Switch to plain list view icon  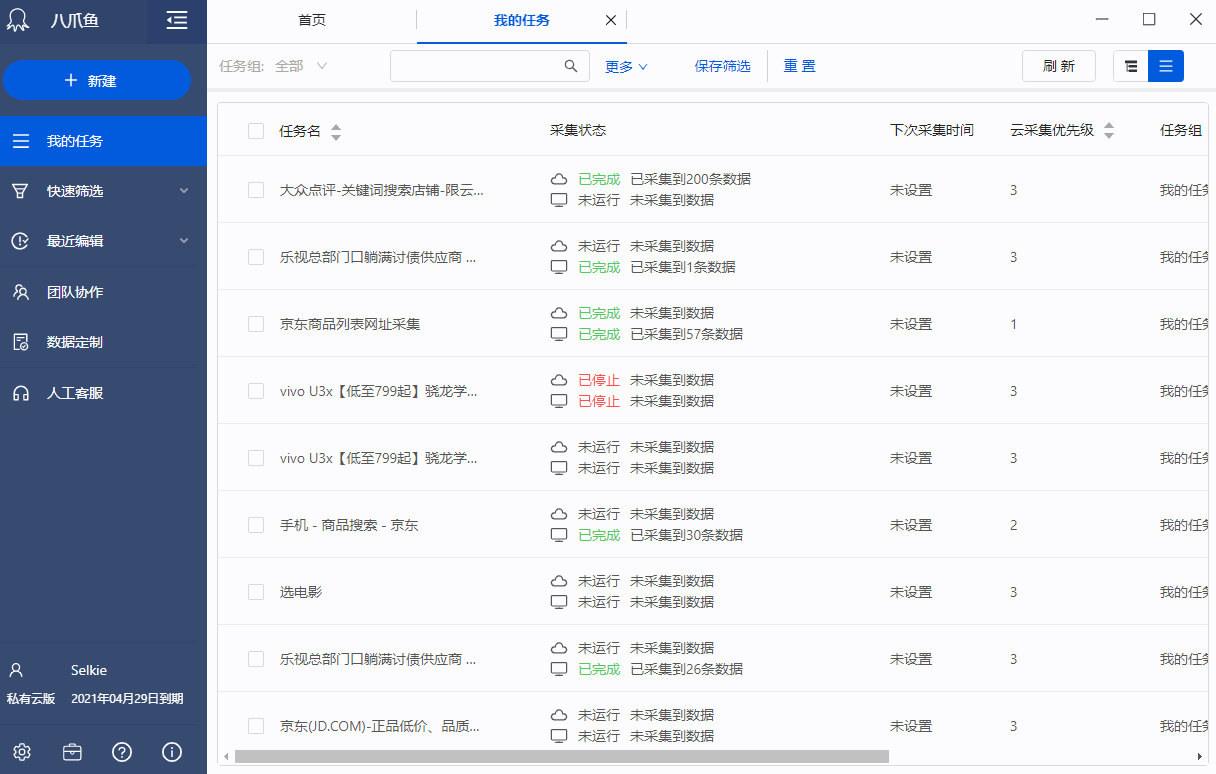pos(1166,66)
